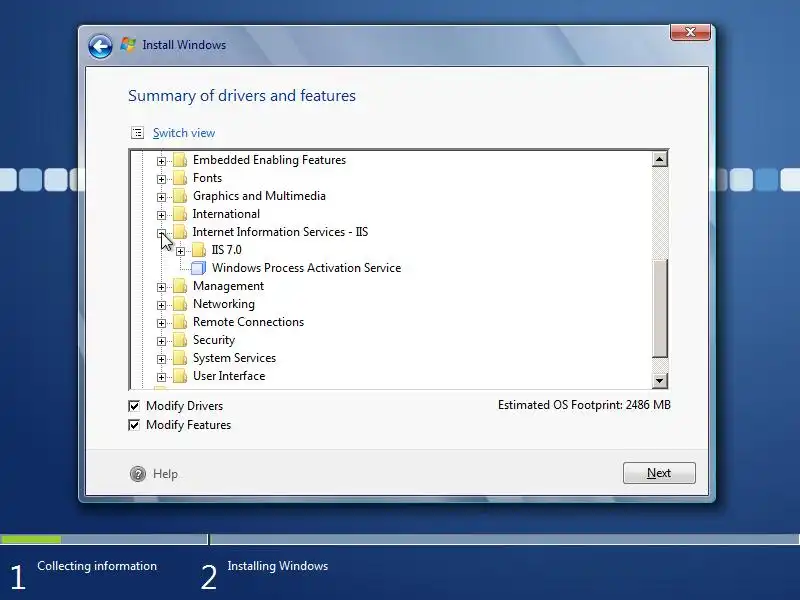Select the International folder icon
Viewport: 800px width, 600px height.
pyautogui.click(x=180, y=214)
